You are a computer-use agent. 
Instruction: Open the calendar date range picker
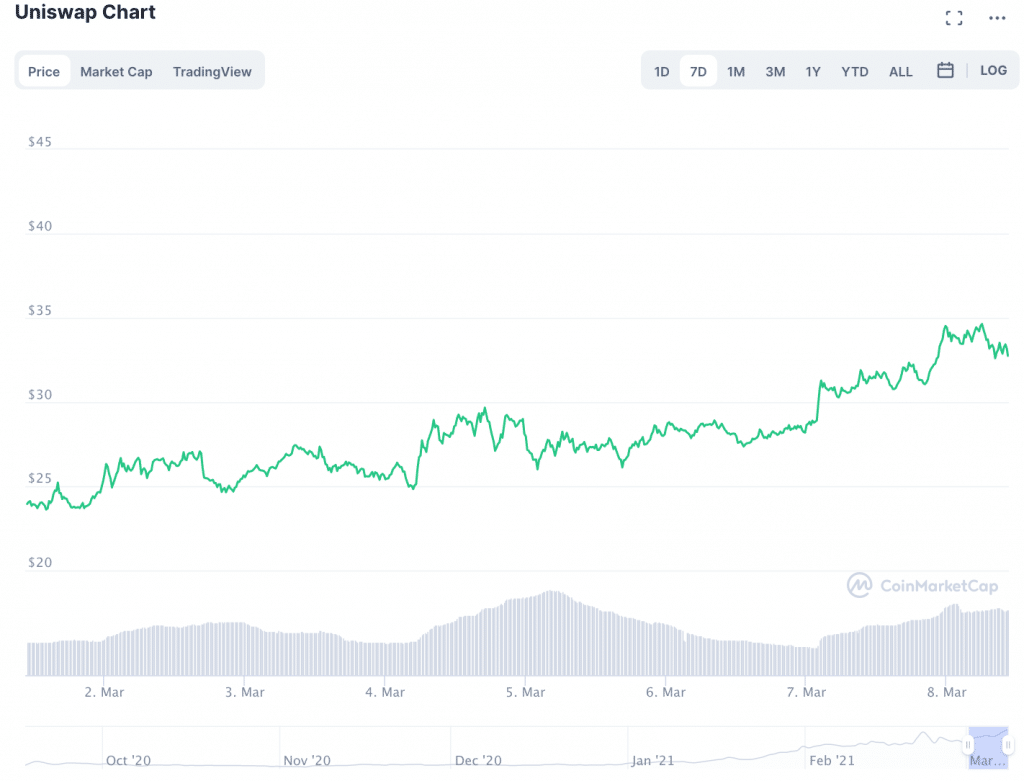[x=945, y=71]
